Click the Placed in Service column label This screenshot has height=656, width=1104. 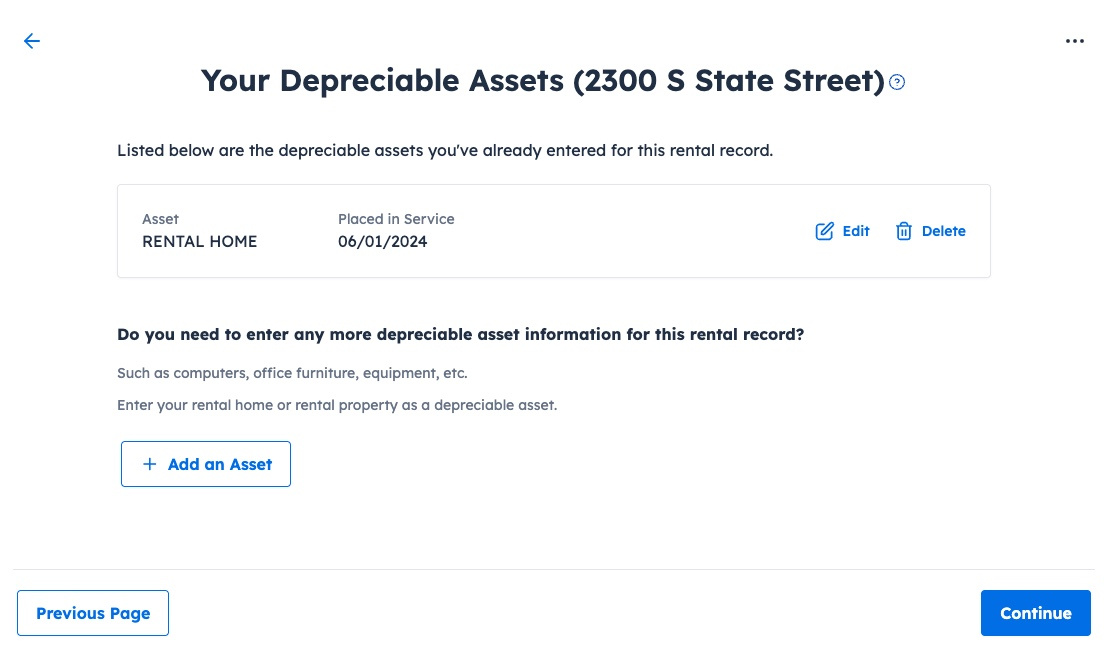pyautogui.click(x=396, y=219)
